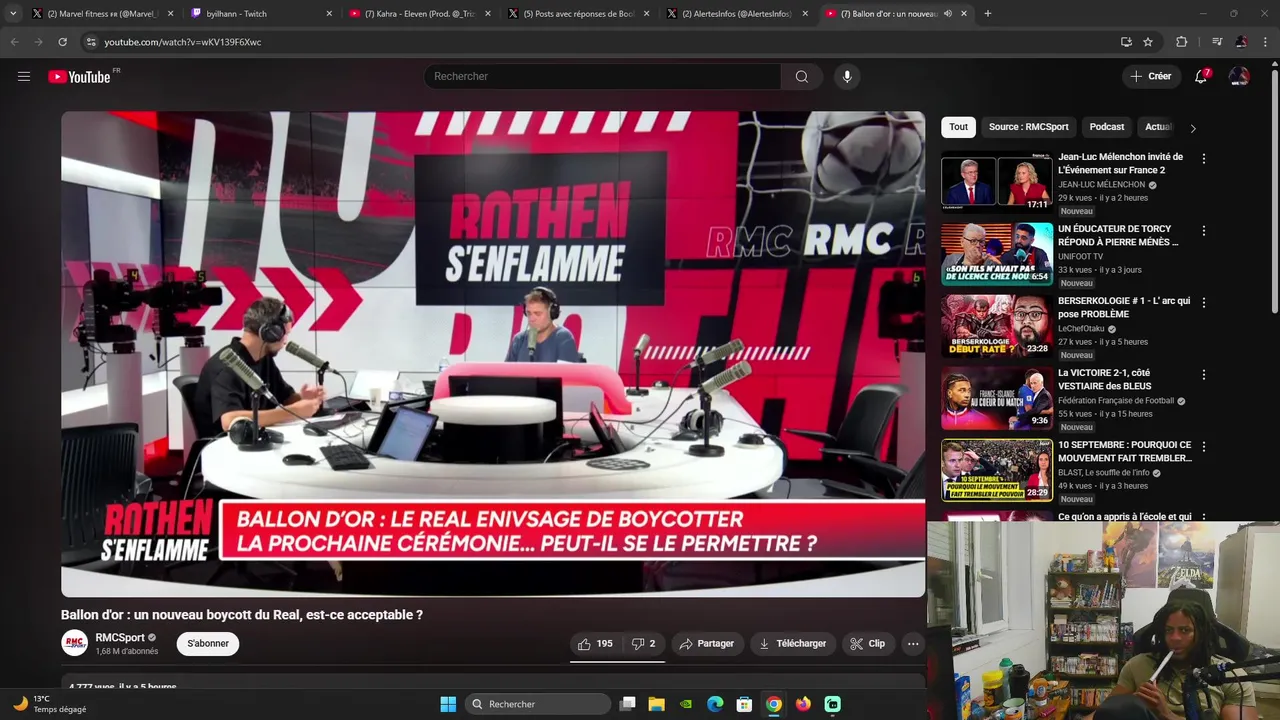Open 10 SEPTEMBRE : POURQUOI CE MOUVEMENT title

tap(1125, 451)
